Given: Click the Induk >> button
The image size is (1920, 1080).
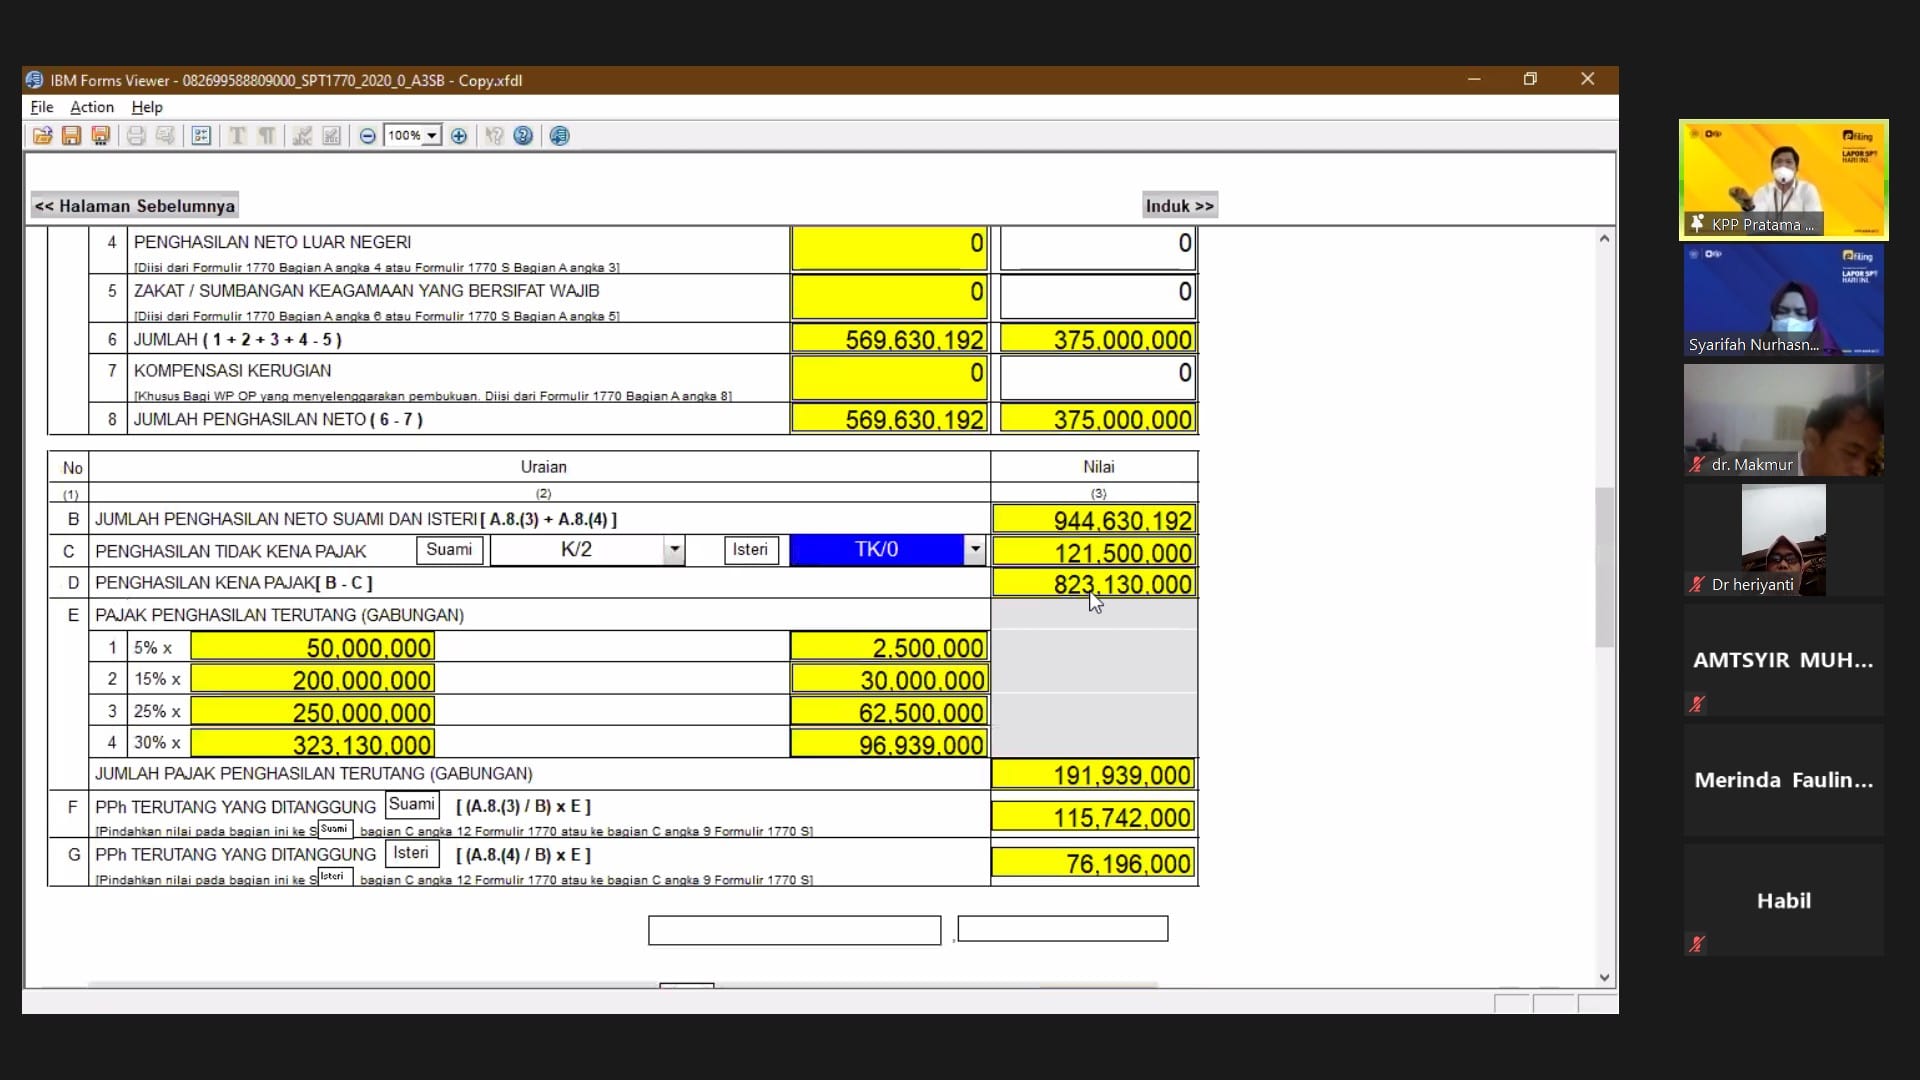Looking at the screenshot, I should click(x=1179, y=206).
